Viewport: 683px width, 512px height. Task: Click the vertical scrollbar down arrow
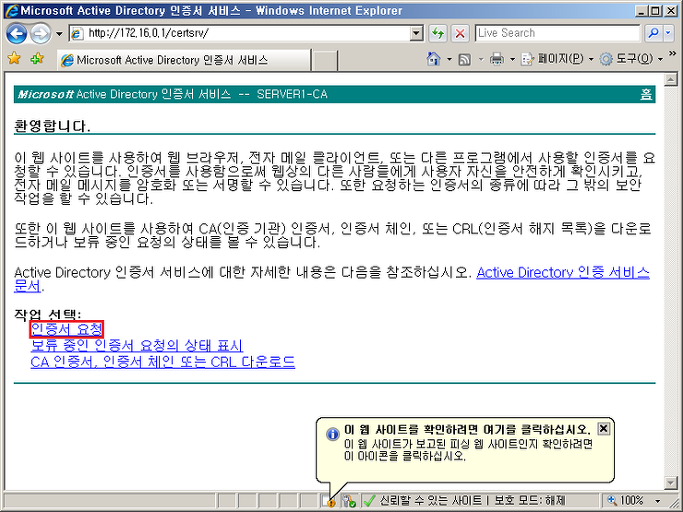(670, 482)
